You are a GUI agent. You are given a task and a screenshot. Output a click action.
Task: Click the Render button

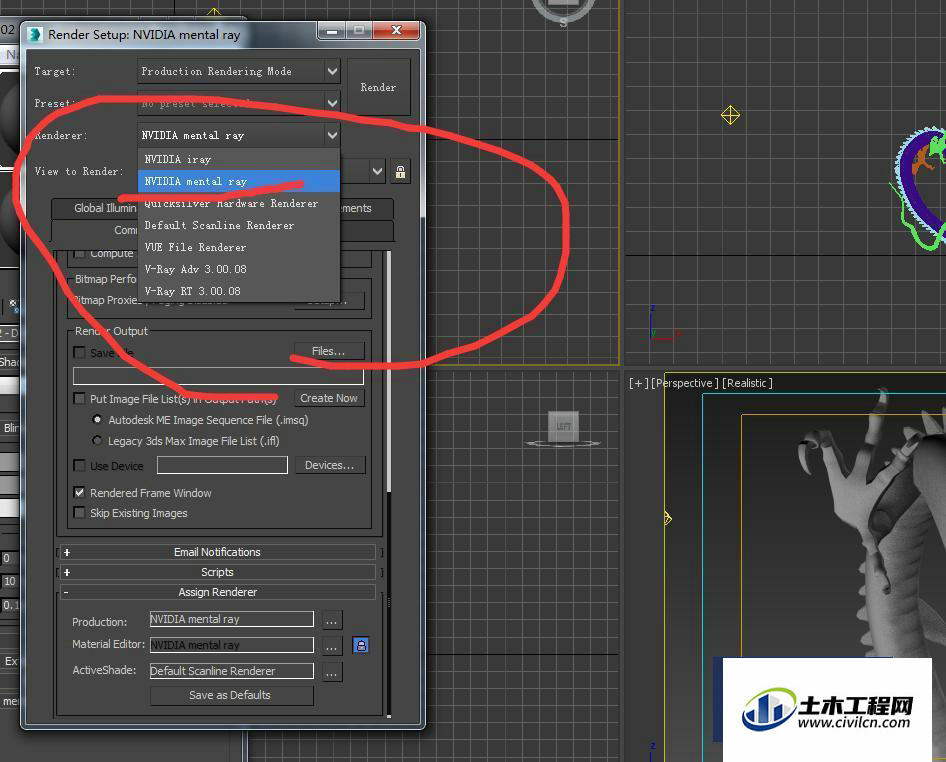pos(378,87)
